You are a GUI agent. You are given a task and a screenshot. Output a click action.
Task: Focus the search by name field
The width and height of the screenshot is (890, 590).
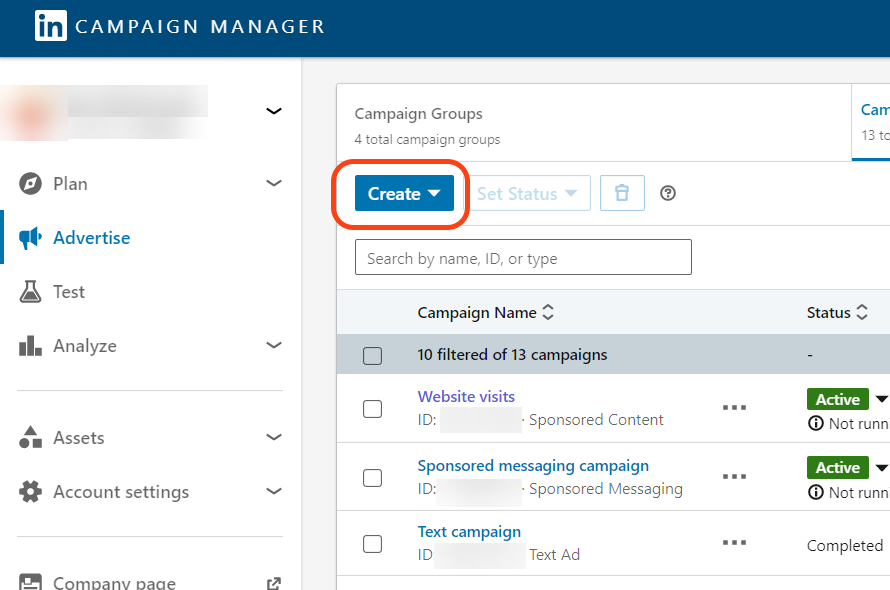[523, 257]
